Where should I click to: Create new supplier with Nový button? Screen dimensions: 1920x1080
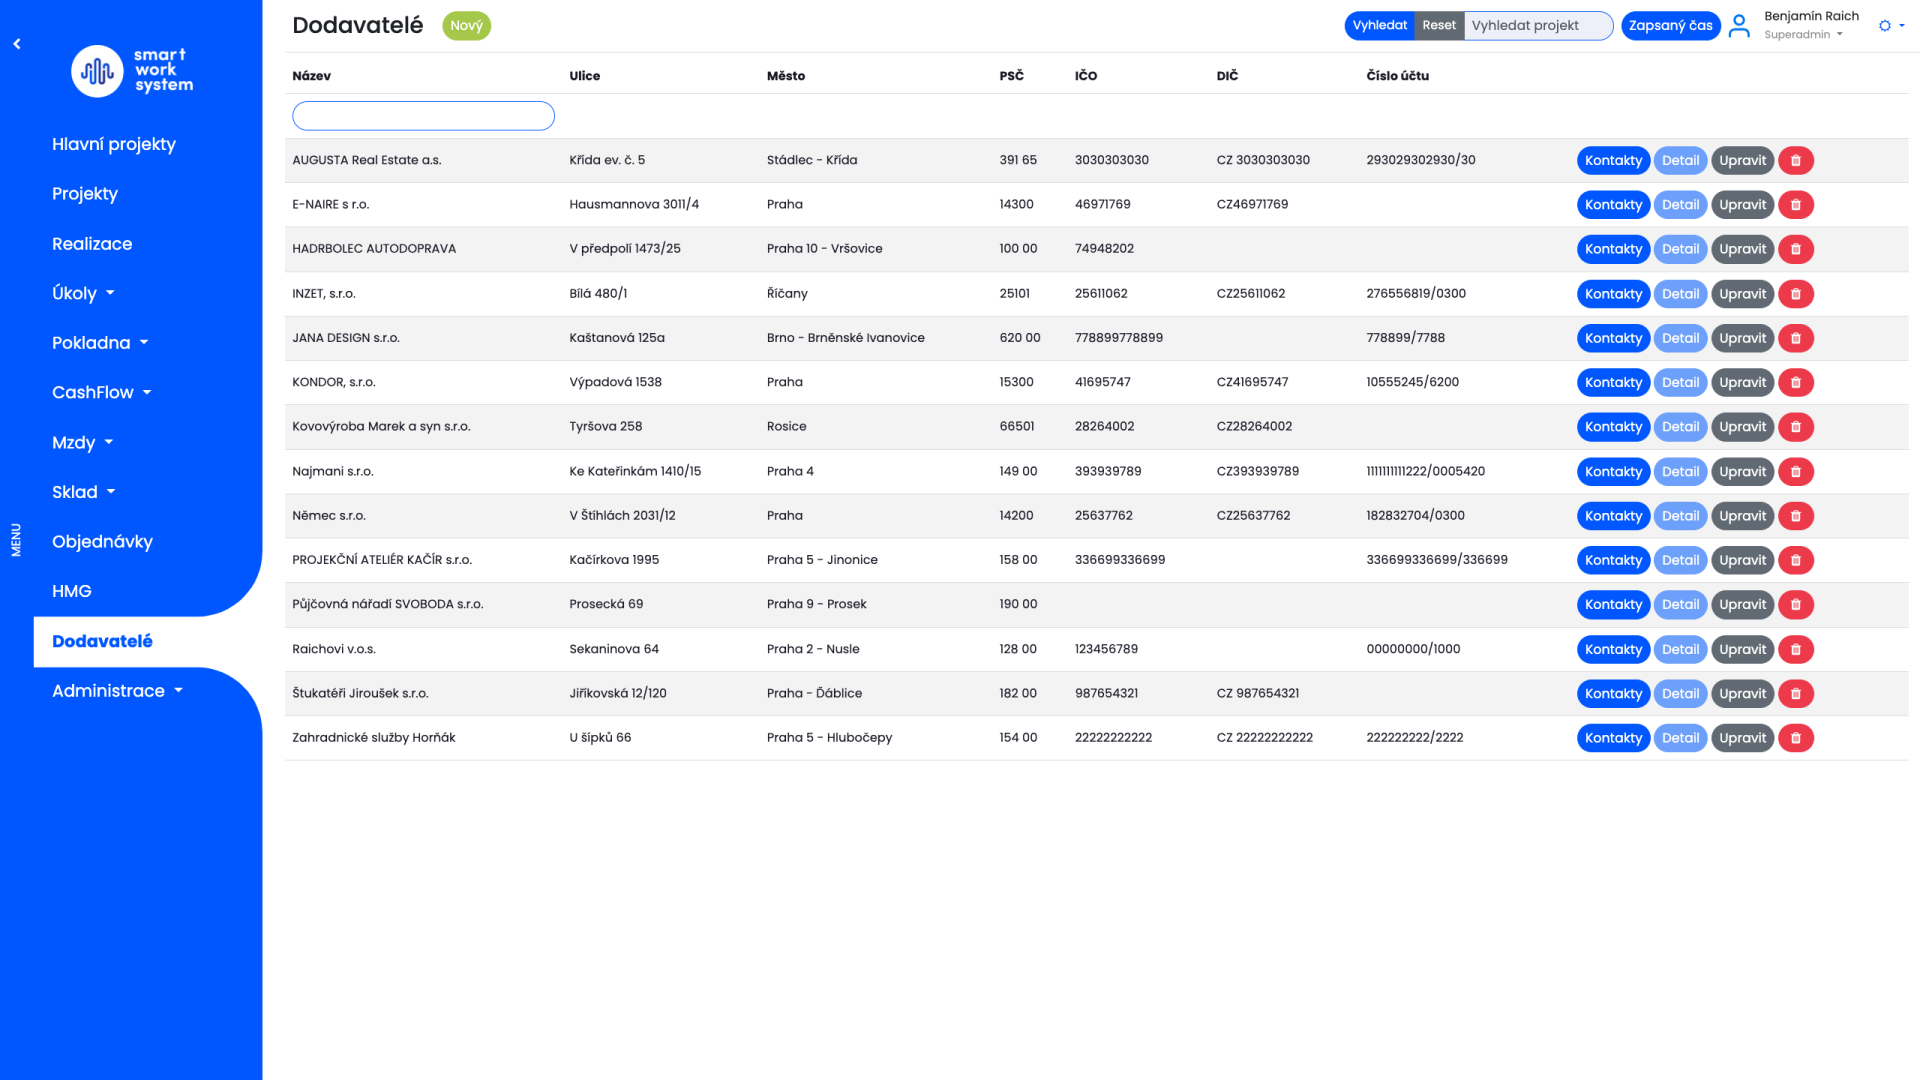[x=466, y=26]
